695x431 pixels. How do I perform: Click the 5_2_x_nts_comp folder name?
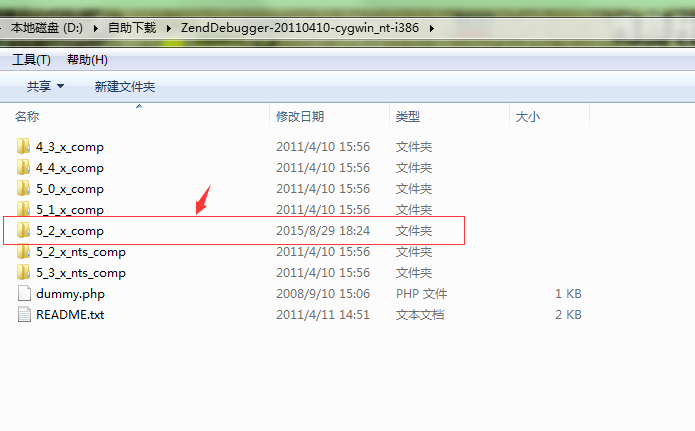pos(81,252)
